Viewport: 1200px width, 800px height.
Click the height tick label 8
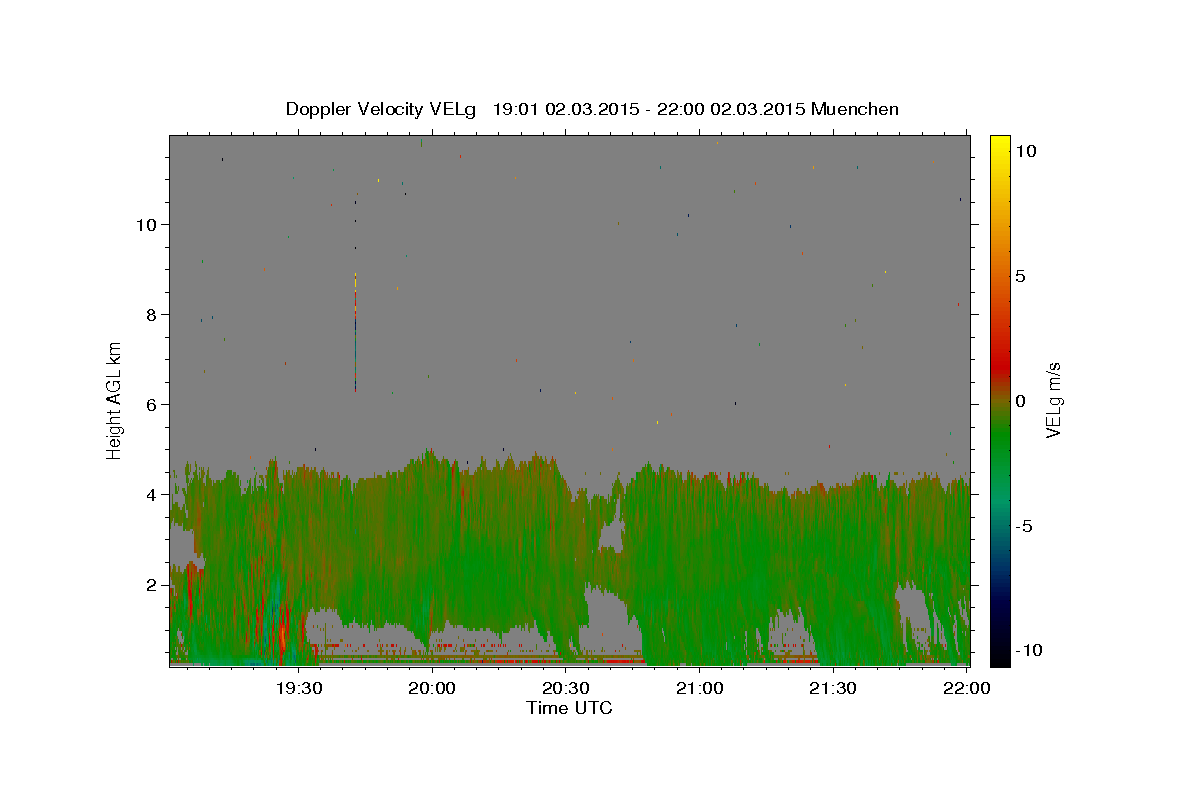tap(152, 314)
